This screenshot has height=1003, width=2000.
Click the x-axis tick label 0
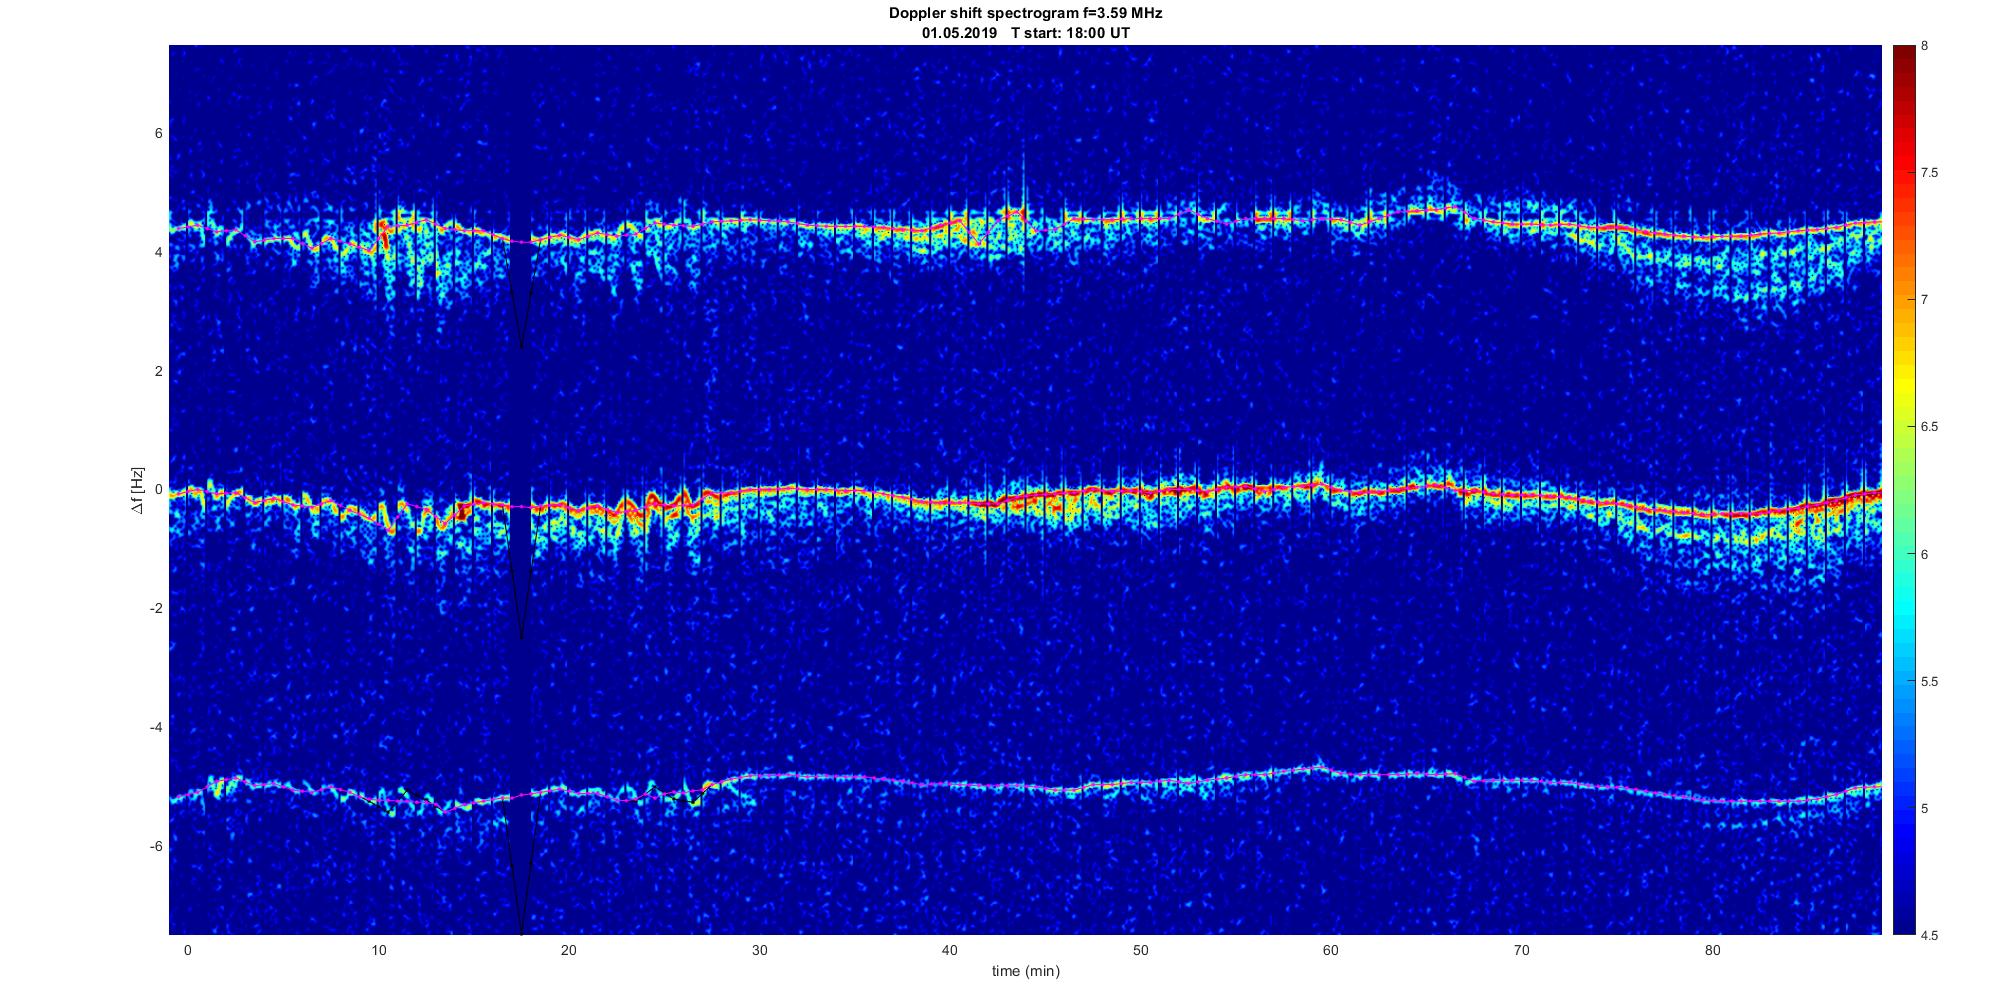tap(187, 950)
